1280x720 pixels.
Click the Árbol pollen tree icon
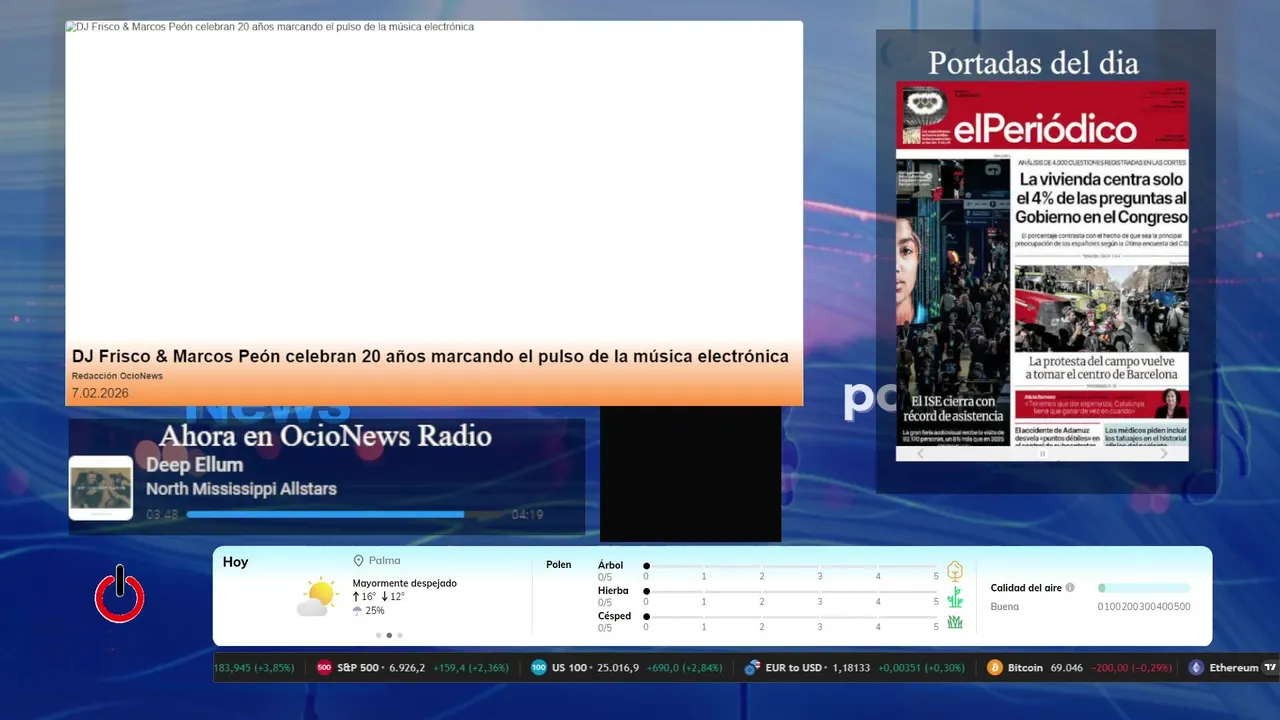click(955, 571)
